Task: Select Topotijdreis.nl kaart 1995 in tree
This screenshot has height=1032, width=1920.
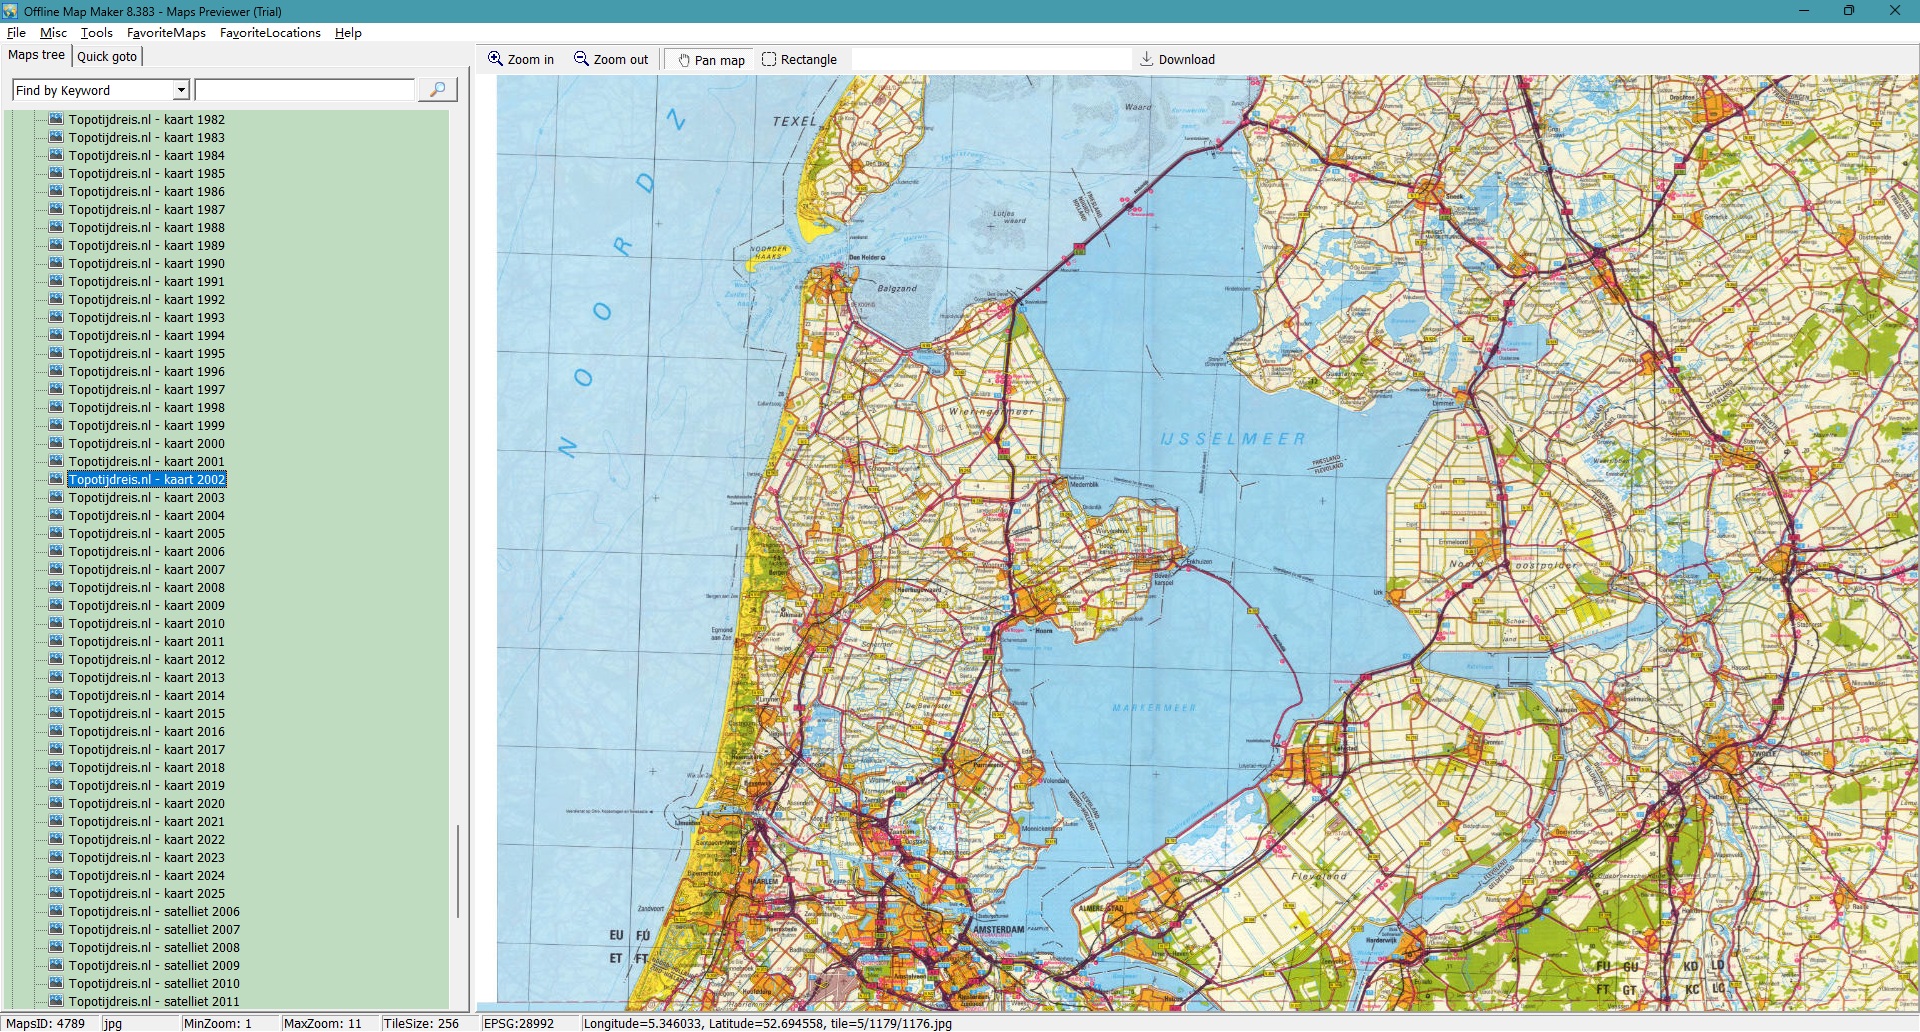Action: tap(146, 353)
